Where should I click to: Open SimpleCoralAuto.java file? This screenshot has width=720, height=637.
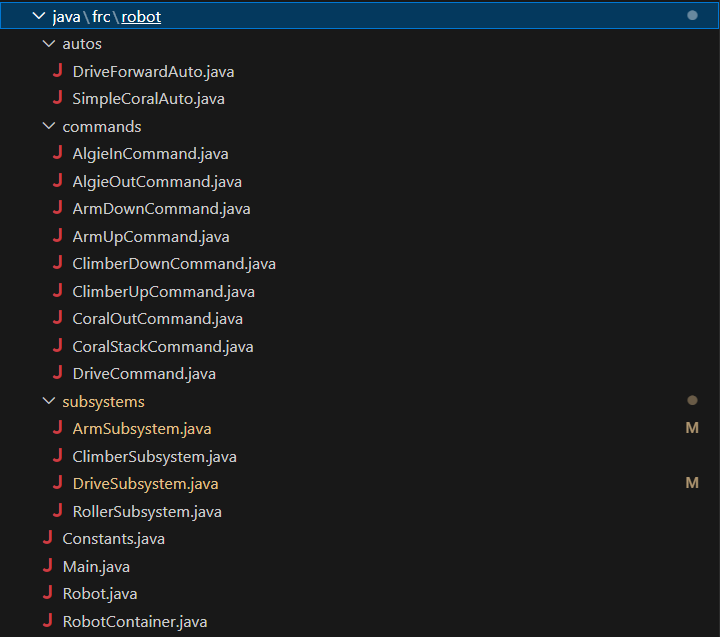point(148,99)
